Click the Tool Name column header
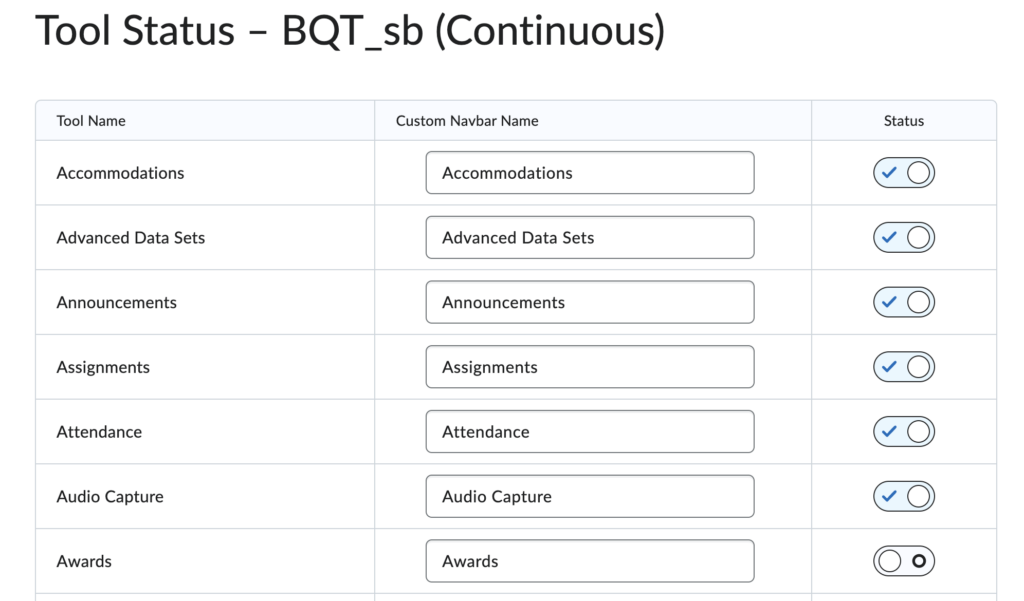Viewport: 1024px width, 601px height. pyautogui.click(x=91, y=121)
